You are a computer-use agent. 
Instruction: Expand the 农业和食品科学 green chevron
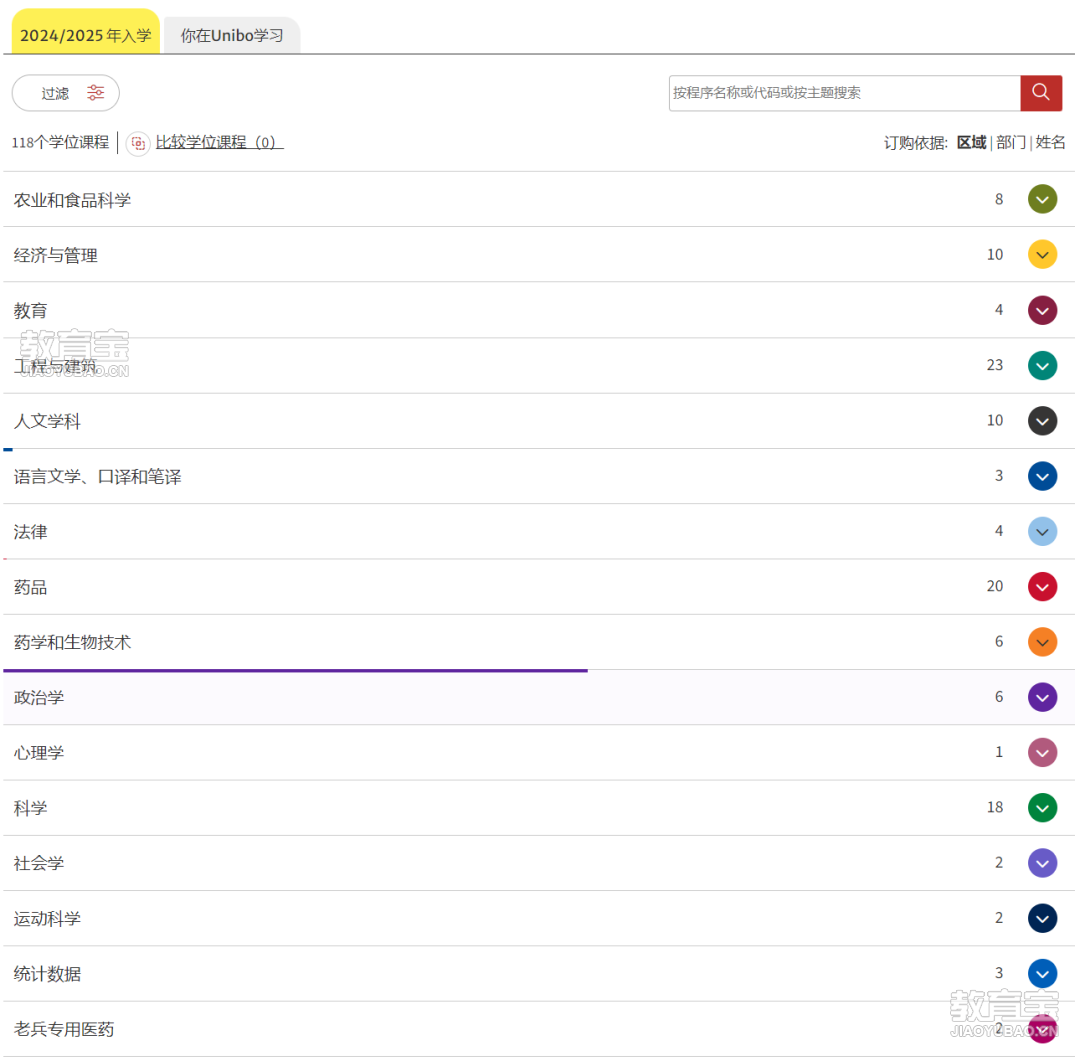coord(1042,200)
